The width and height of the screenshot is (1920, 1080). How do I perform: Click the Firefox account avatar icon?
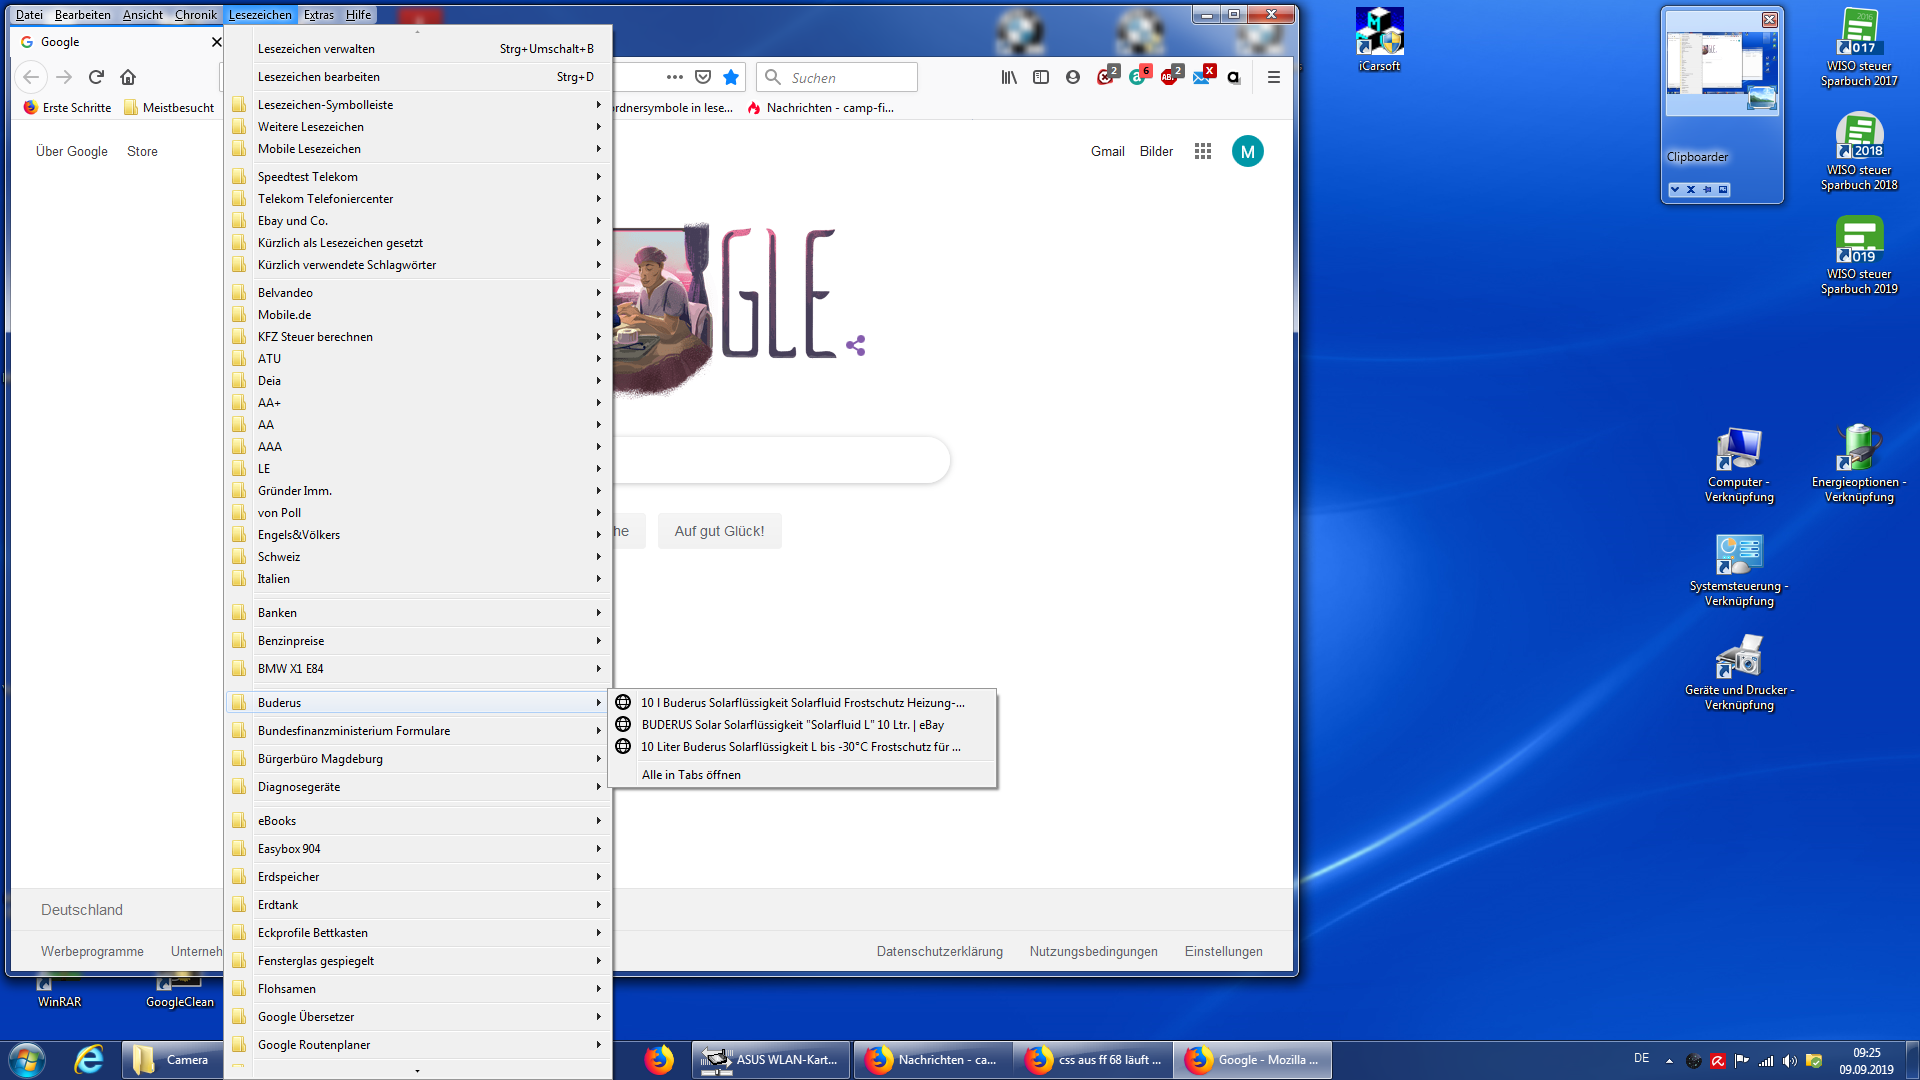(x=1073, y=77)
